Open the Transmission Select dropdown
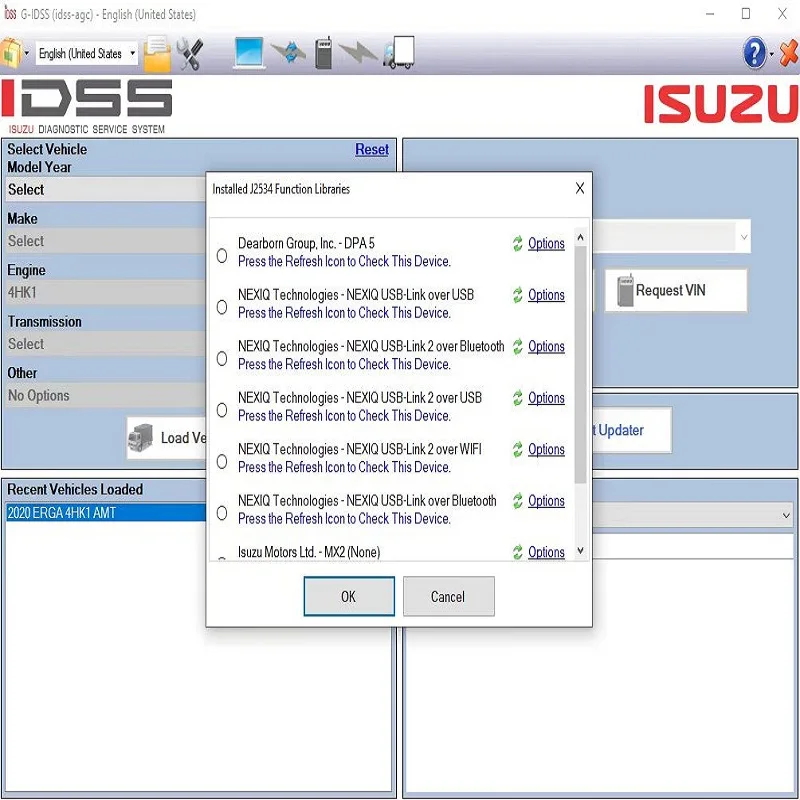800x800 pixels. [106, 344]
